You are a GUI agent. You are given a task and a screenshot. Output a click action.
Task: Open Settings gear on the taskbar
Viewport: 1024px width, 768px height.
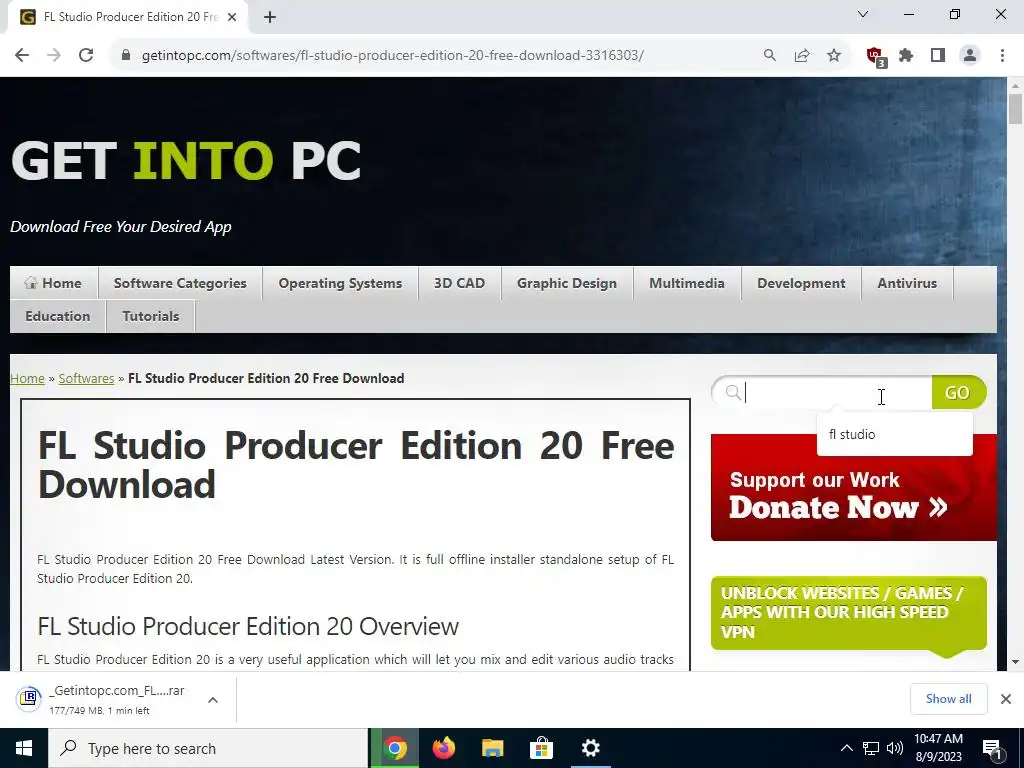point(590,748)
